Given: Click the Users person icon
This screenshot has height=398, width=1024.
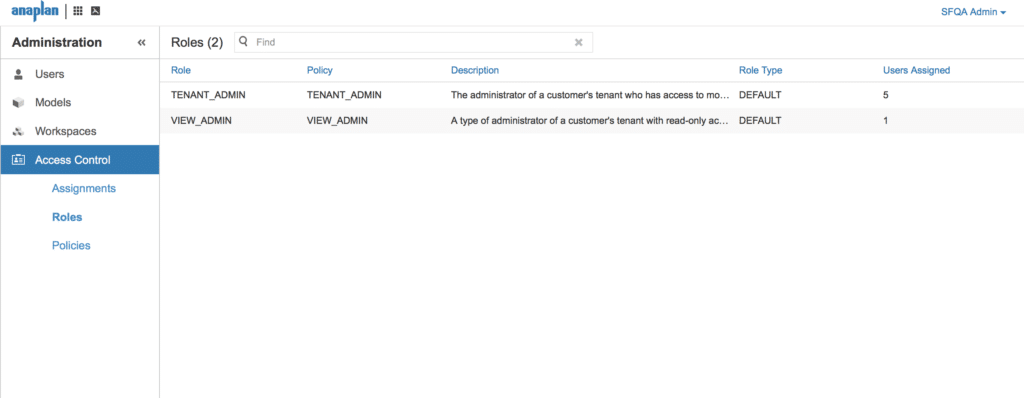Looking at the screenshot, I should click(x=18, y=75).
